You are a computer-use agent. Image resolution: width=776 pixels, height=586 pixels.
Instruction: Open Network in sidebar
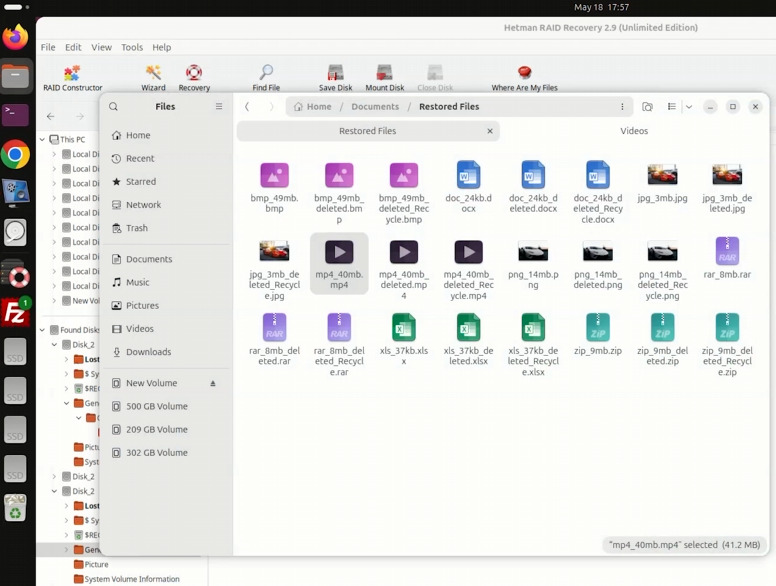pyautogui.click(x=166, y=204)
